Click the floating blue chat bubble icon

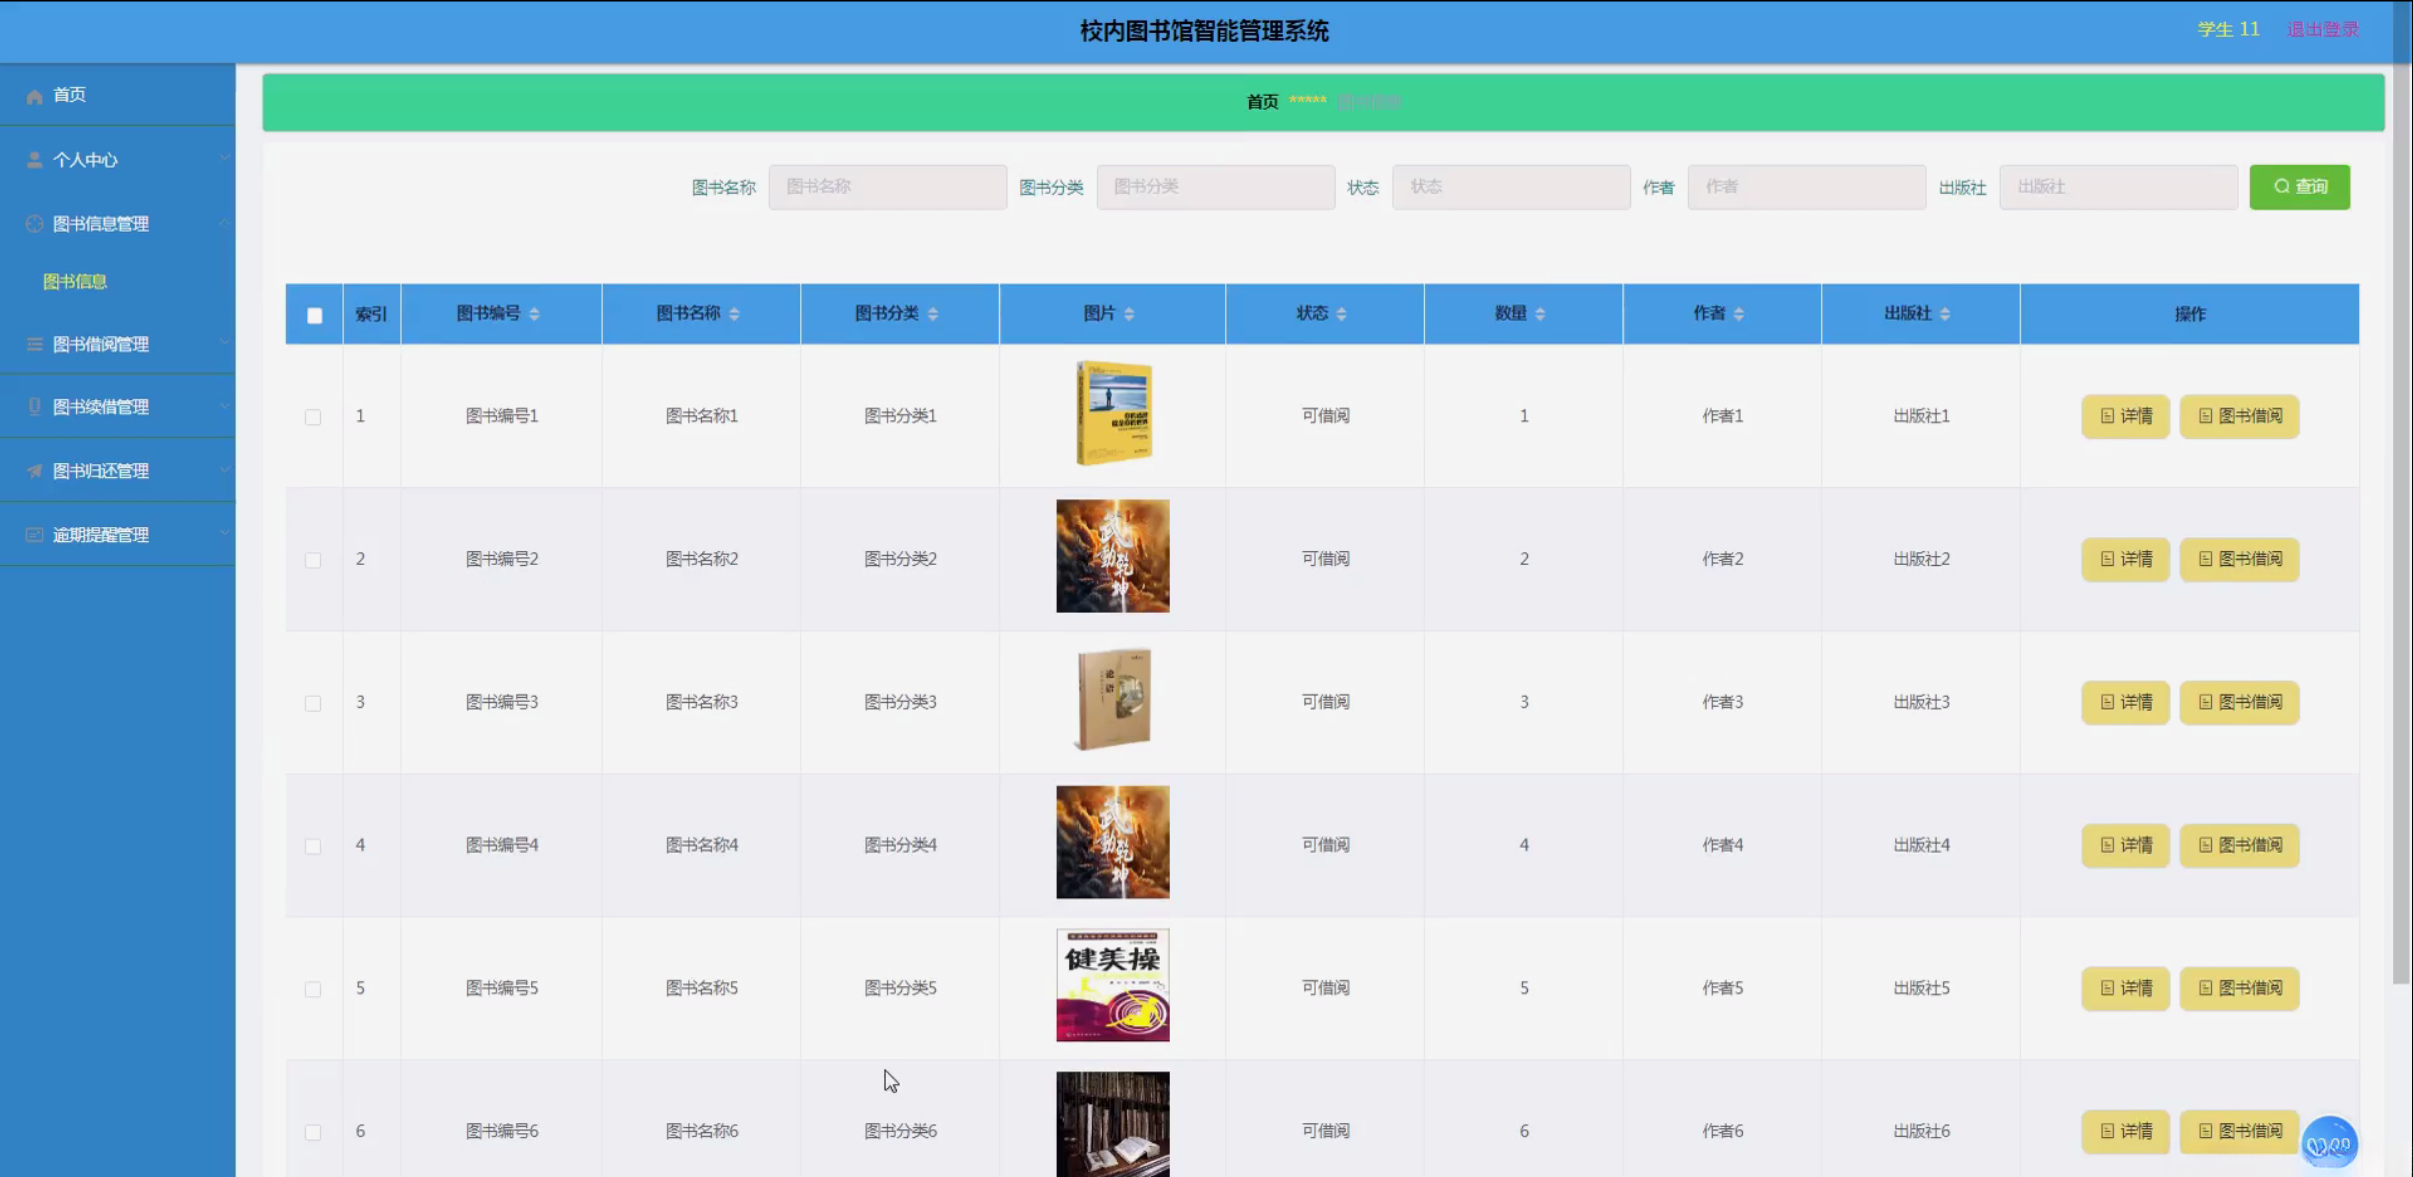coord(2329,1143)
